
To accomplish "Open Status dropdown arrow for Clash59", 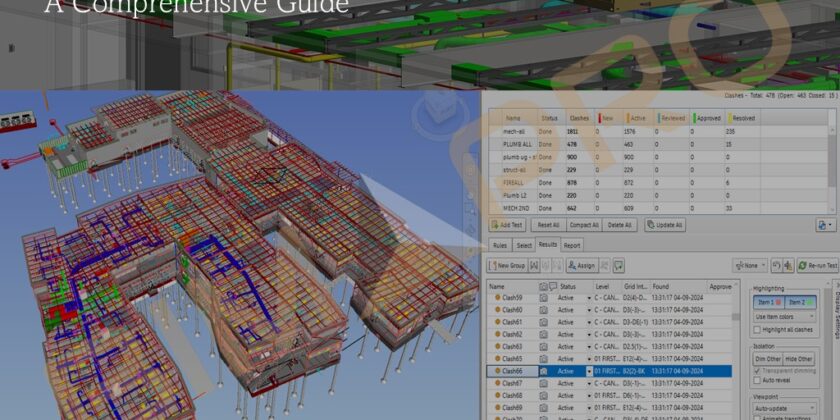I will tap(589, 298).
